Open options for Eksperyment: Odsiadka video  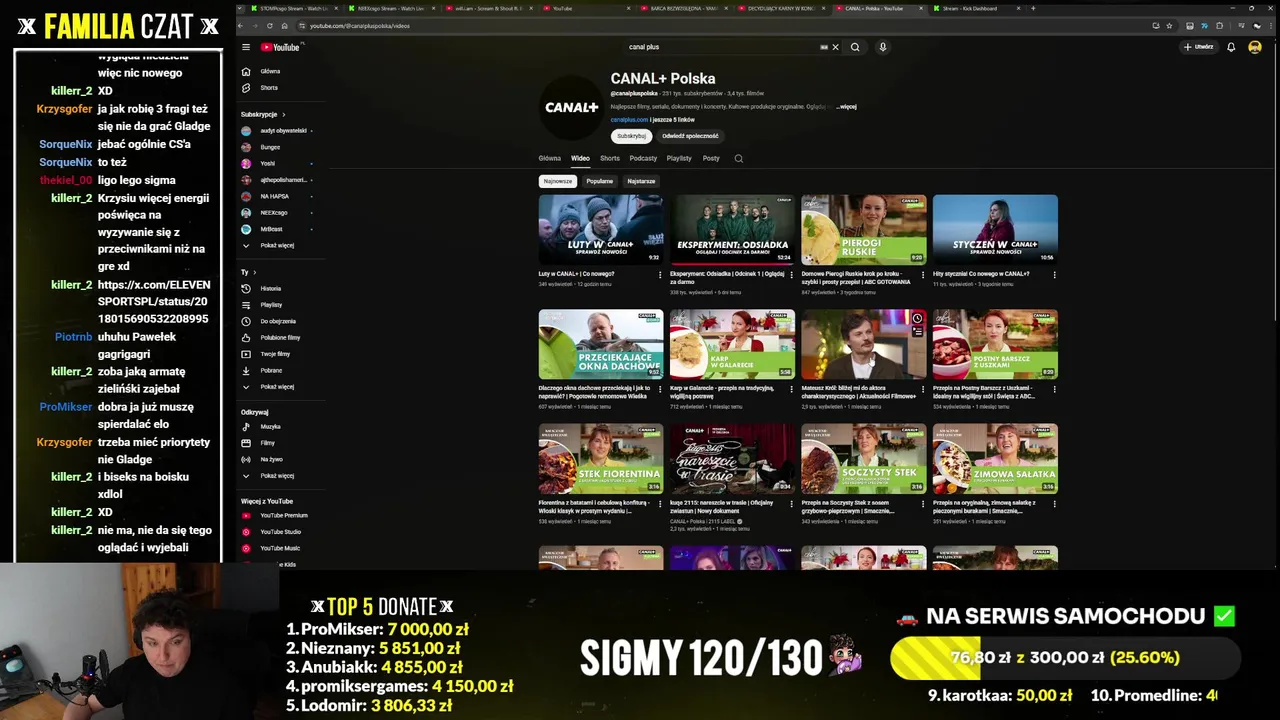(x=791, y=275)
